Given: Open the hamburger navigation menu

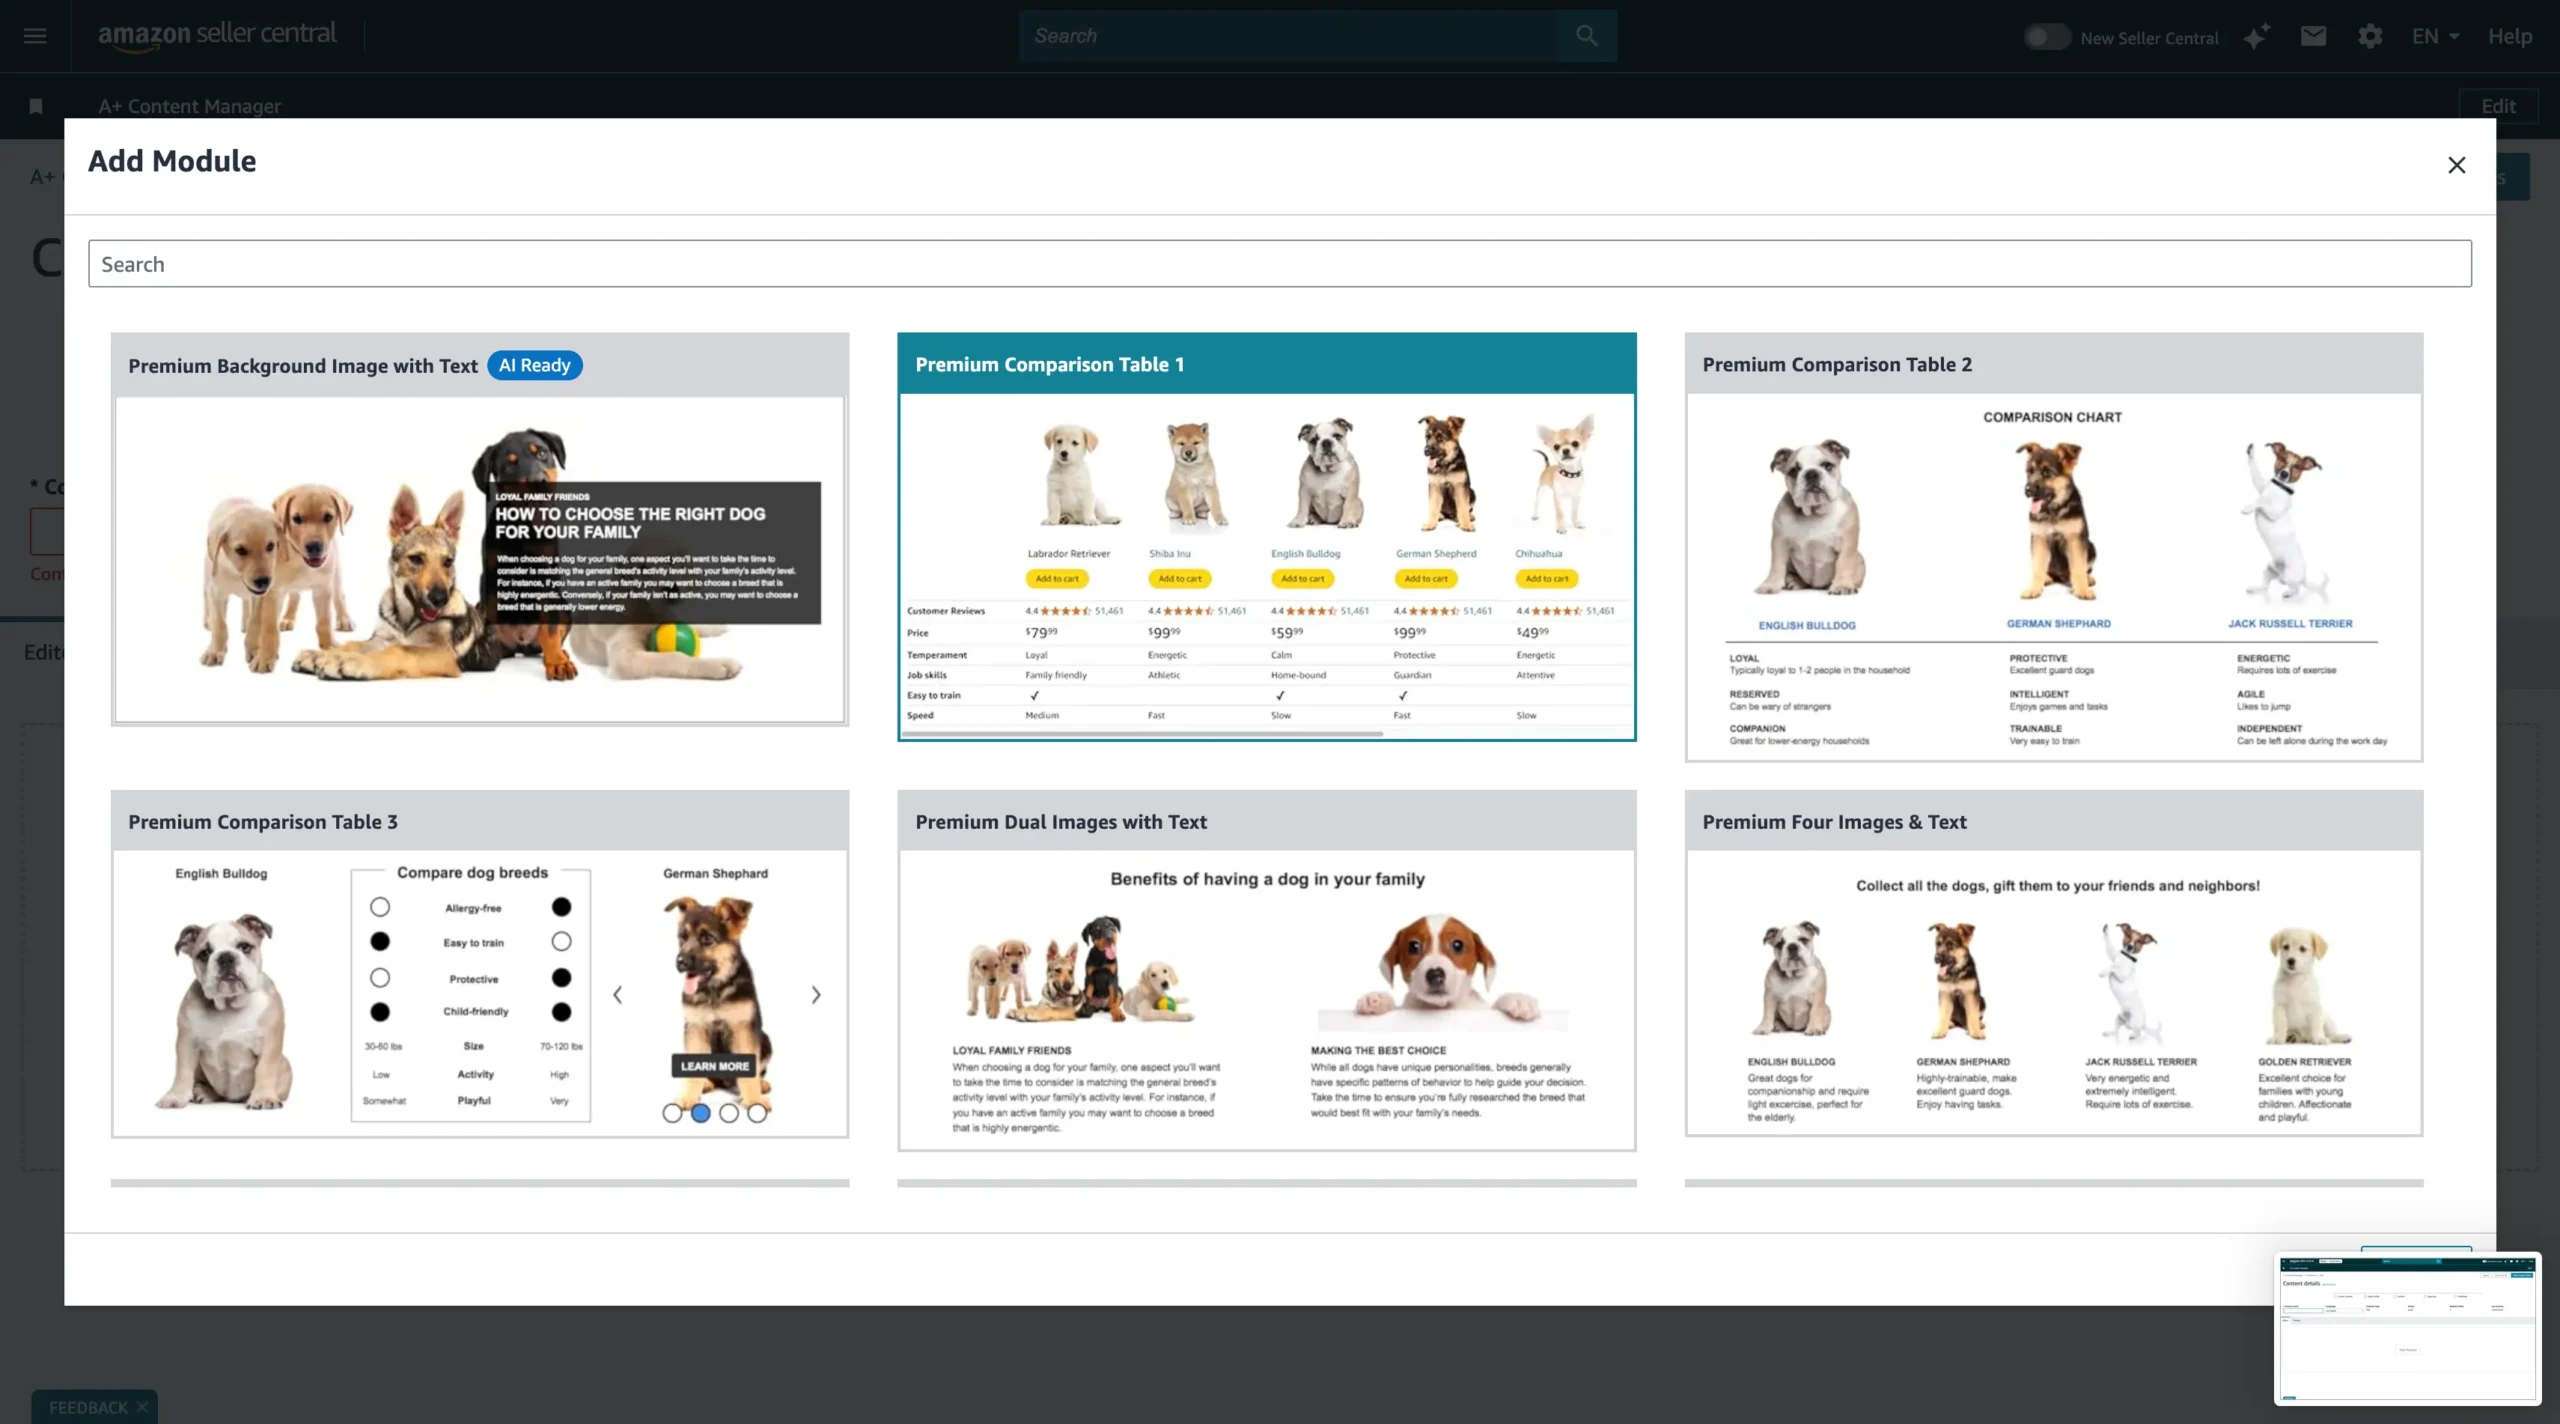Looking at the screenshot, I should click(x=35, y=36).
